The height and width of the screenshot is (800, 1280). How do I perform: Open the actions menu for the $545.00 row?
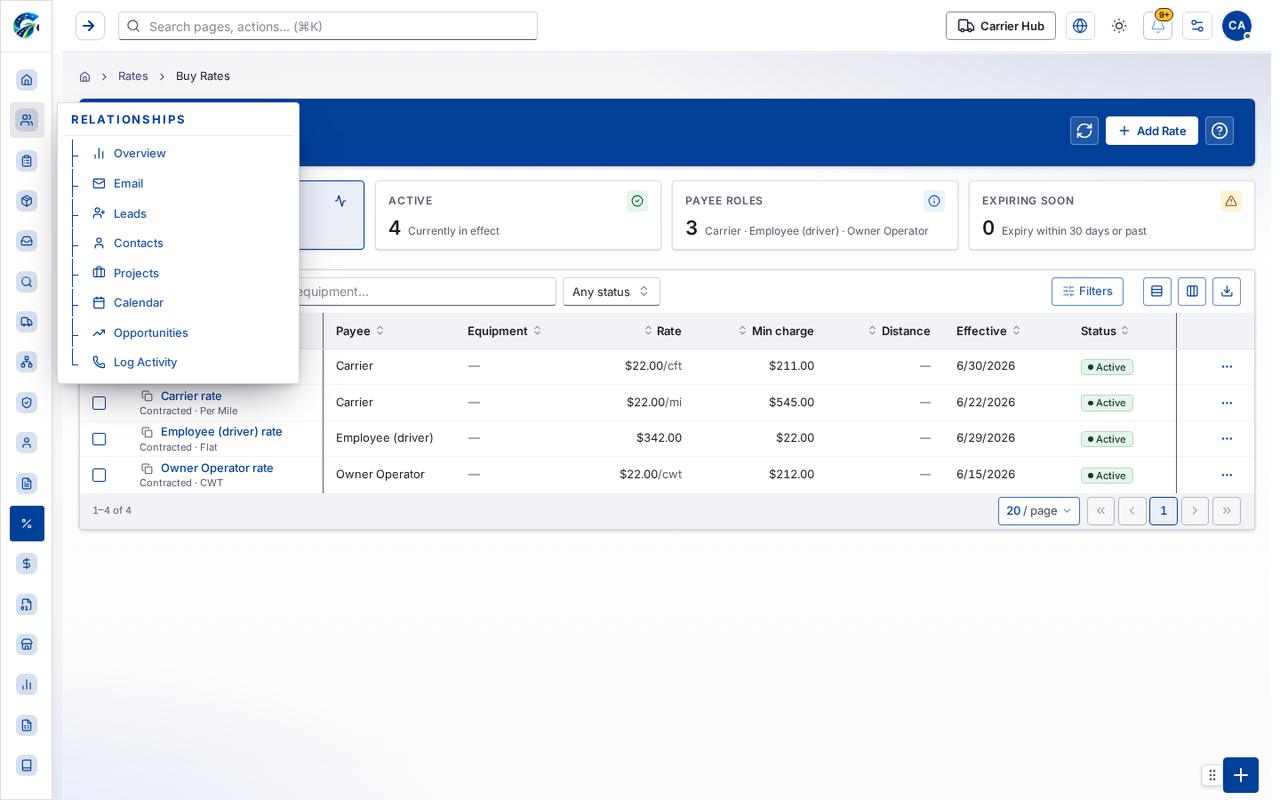pyautogui.click(x=1226, y=403)
